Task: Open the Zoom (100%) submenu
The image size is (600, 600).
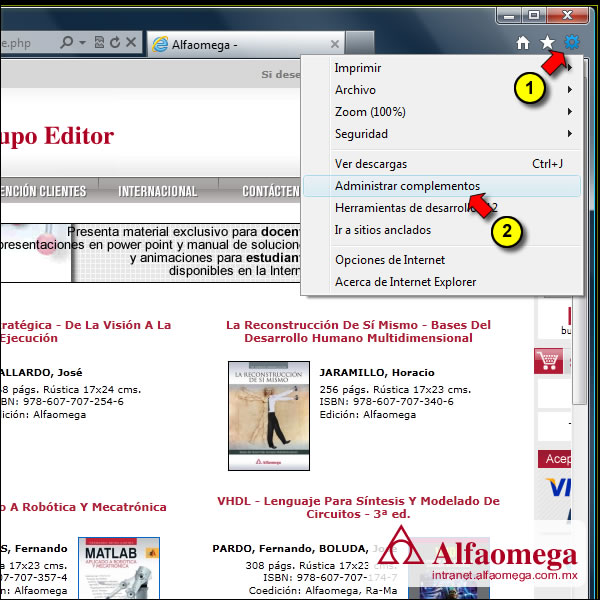Action: pyautogui.click(x=442, y=112)
